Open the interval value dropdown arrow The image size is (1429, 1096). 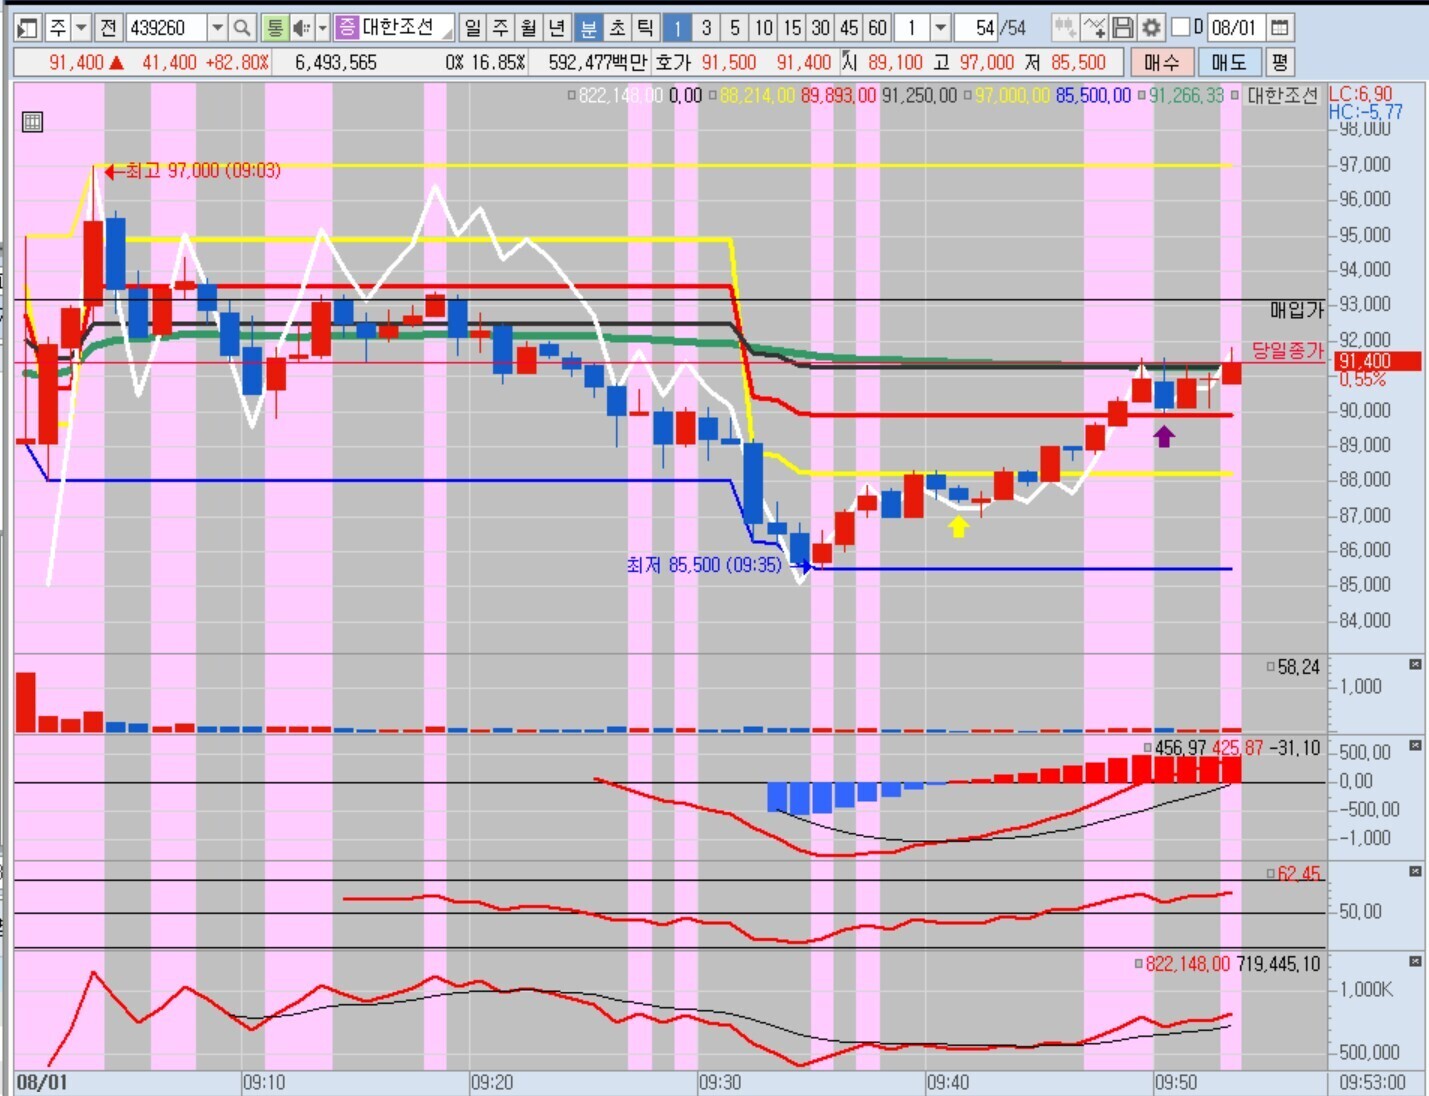[x=940, y=27]
